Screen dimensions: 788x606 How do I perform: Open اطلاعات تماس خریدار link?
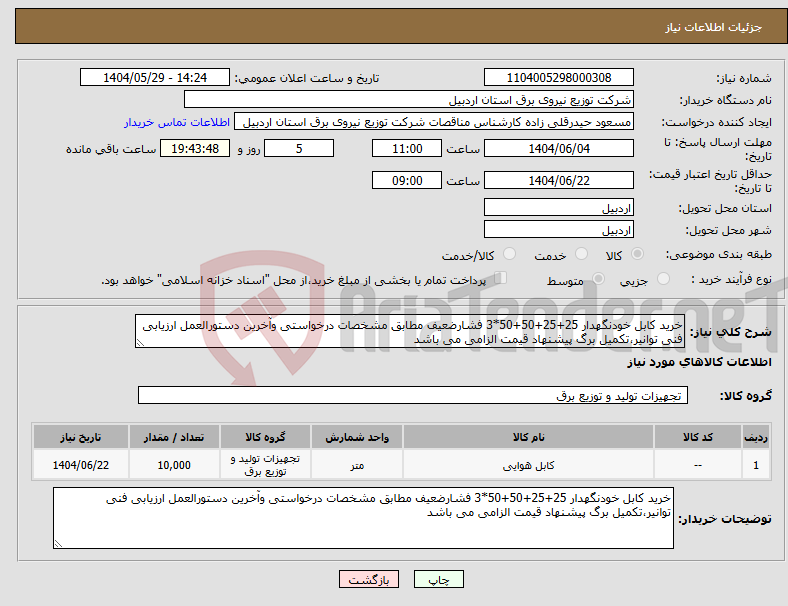point(177,122)
